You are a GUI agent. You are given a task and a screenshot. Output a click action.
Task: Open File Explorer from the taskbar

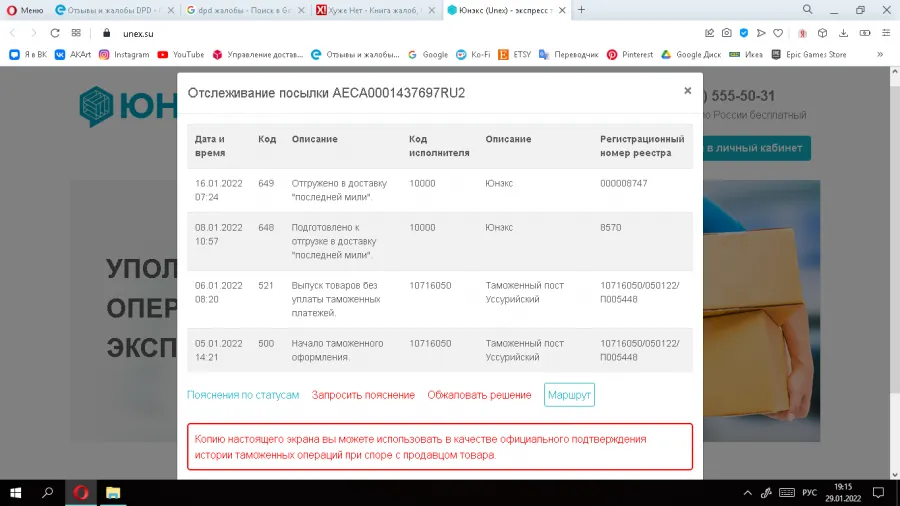point(113,493)
